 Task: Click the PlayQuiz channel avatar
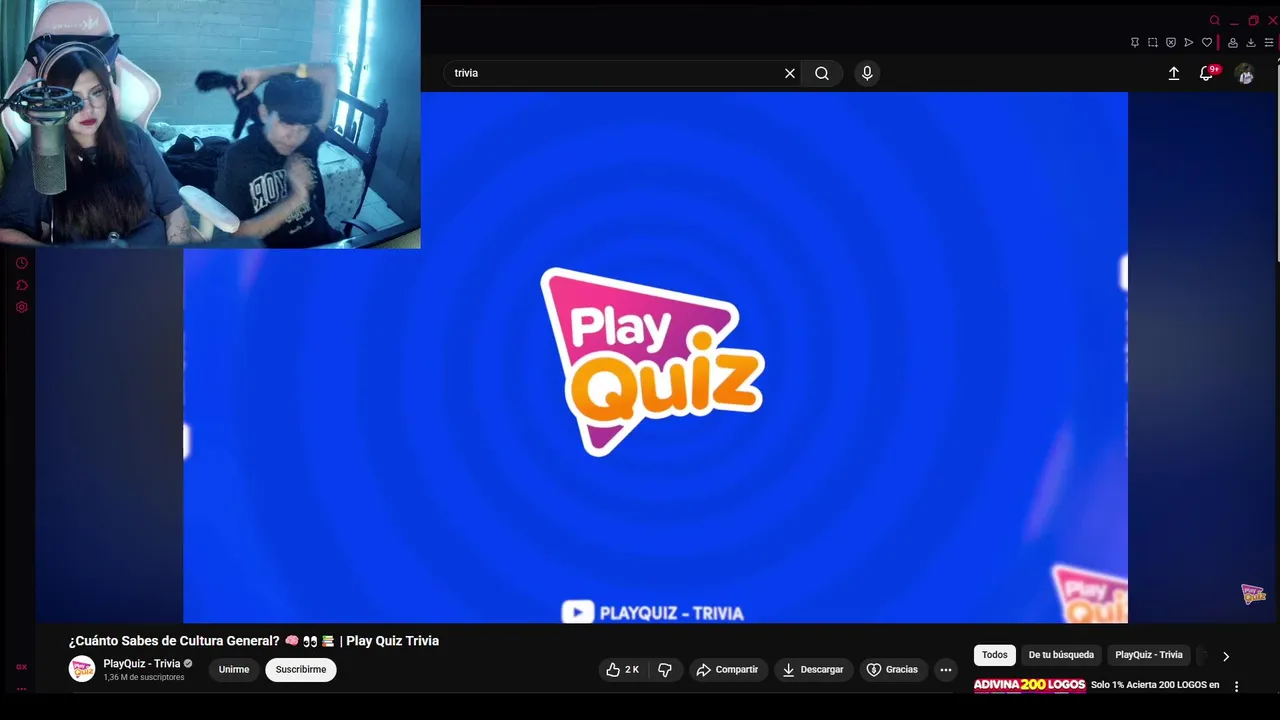pos(82,669)
